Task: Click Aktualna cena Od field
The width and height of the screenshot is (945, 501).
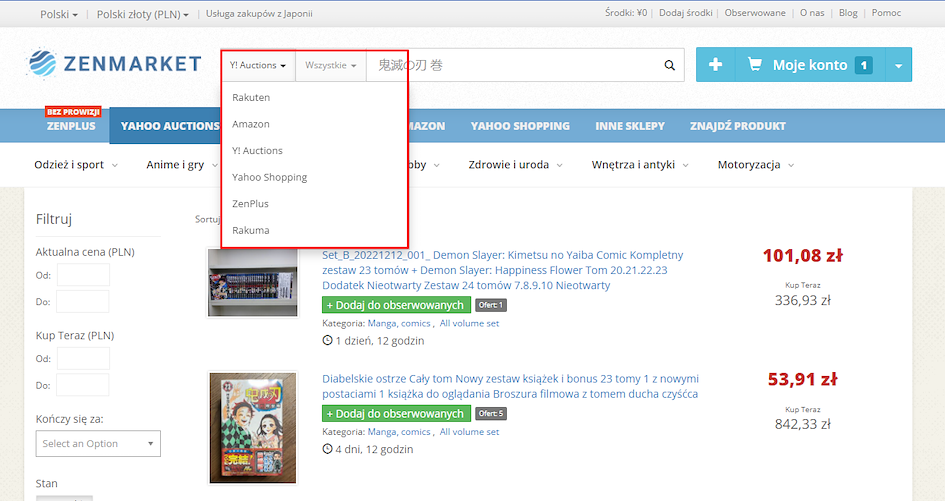Action: coord(83,275)
